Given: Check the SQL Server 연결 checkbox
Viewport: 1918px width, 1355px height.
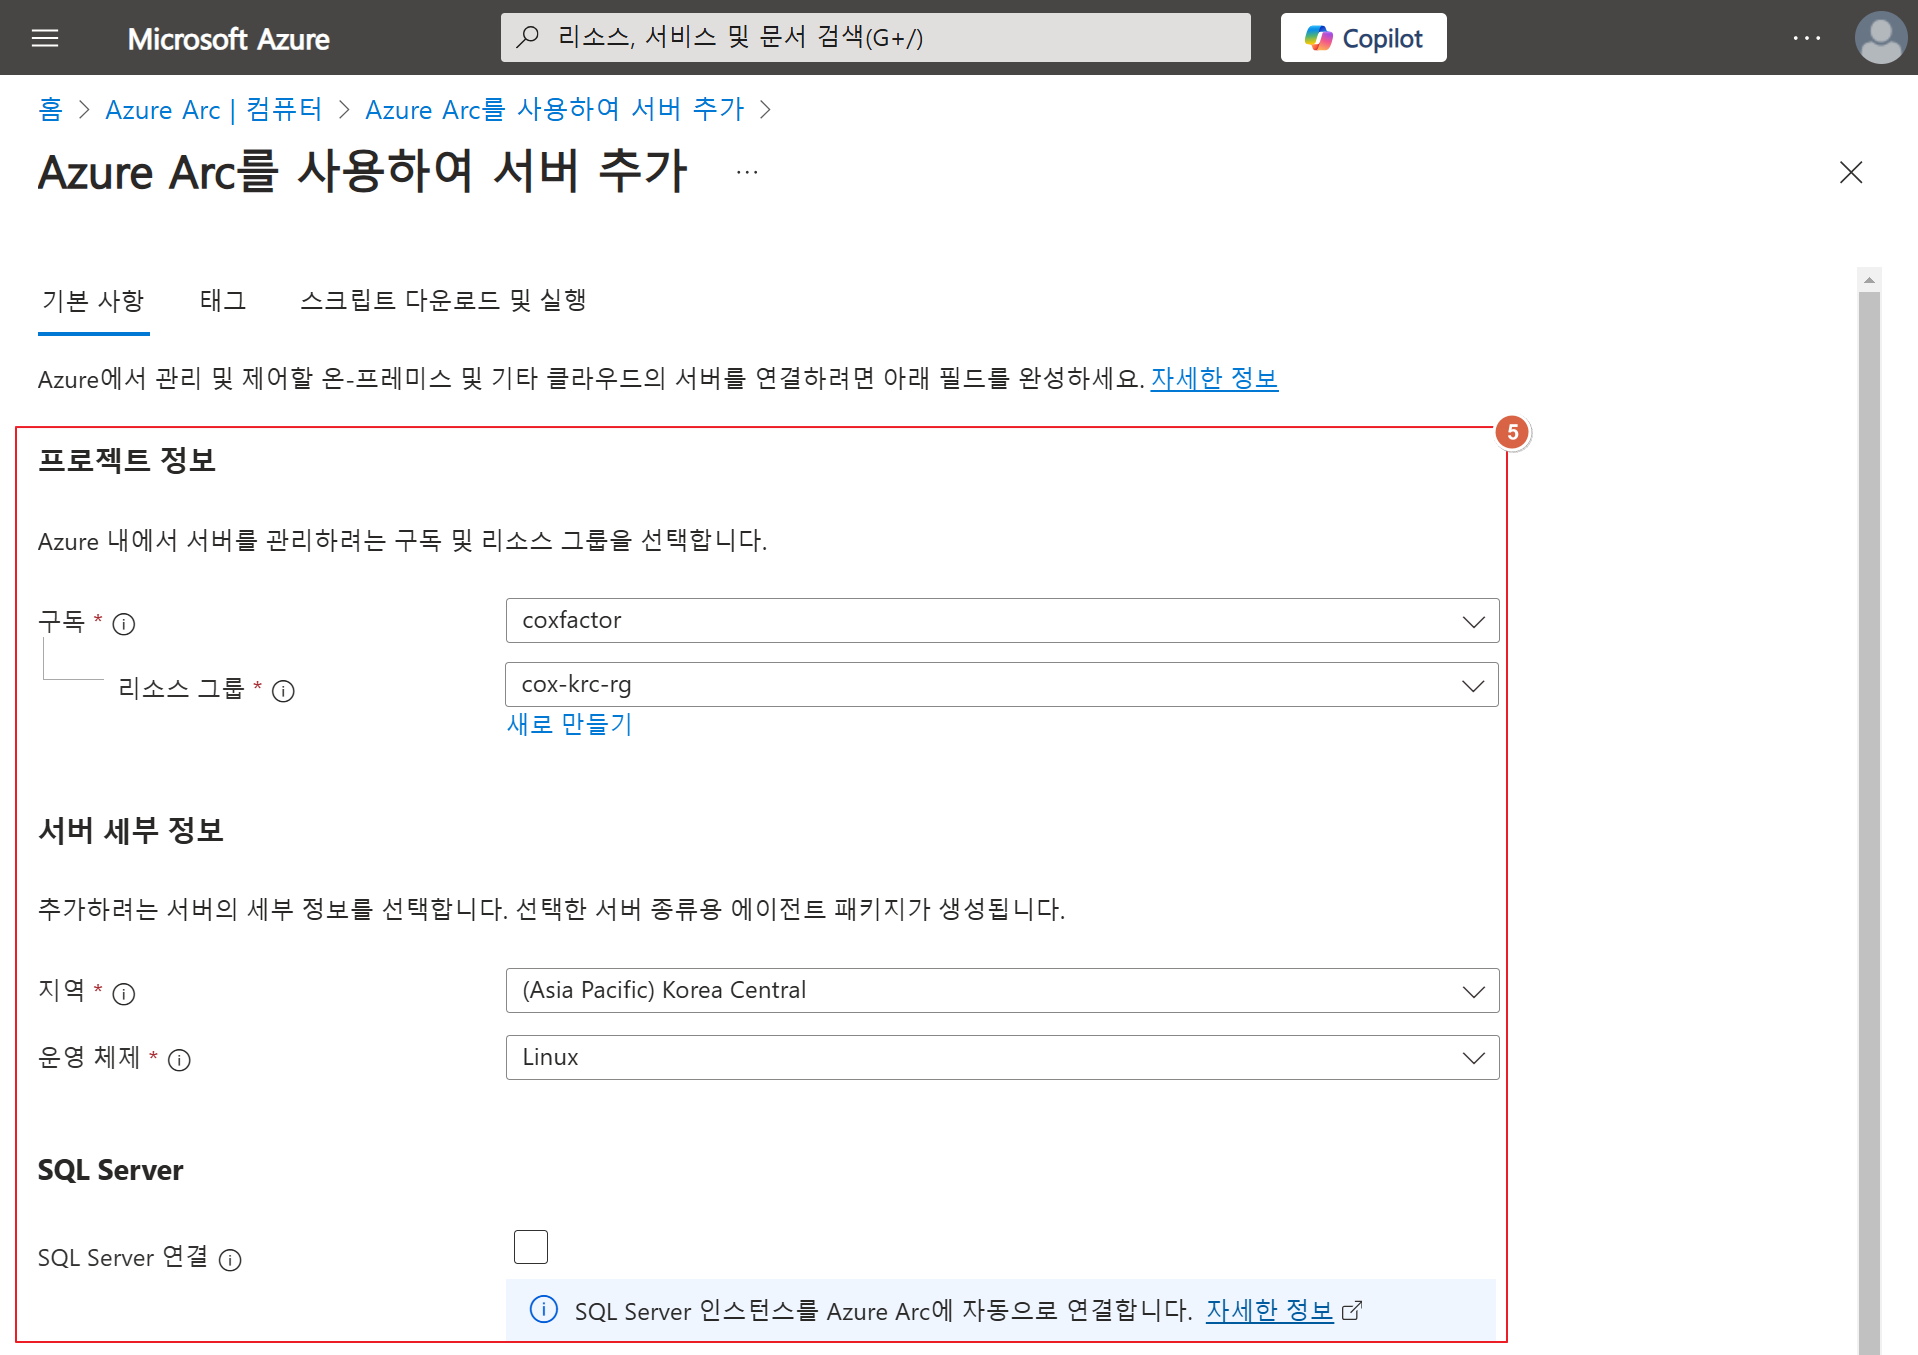Looking at the screenshot, I should [531, 1247].
